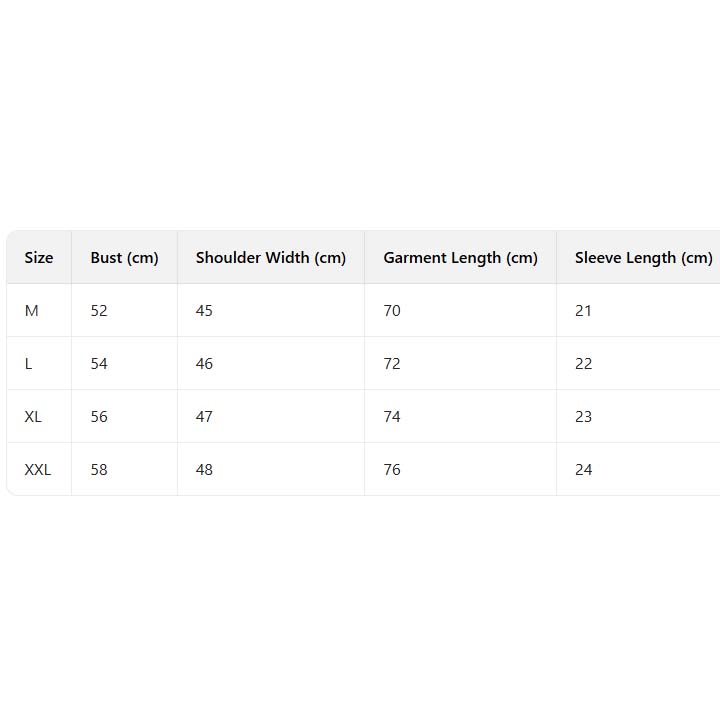Click the XL size row label
This screenshot has width=720, height=720.
[x=33, y=417]
